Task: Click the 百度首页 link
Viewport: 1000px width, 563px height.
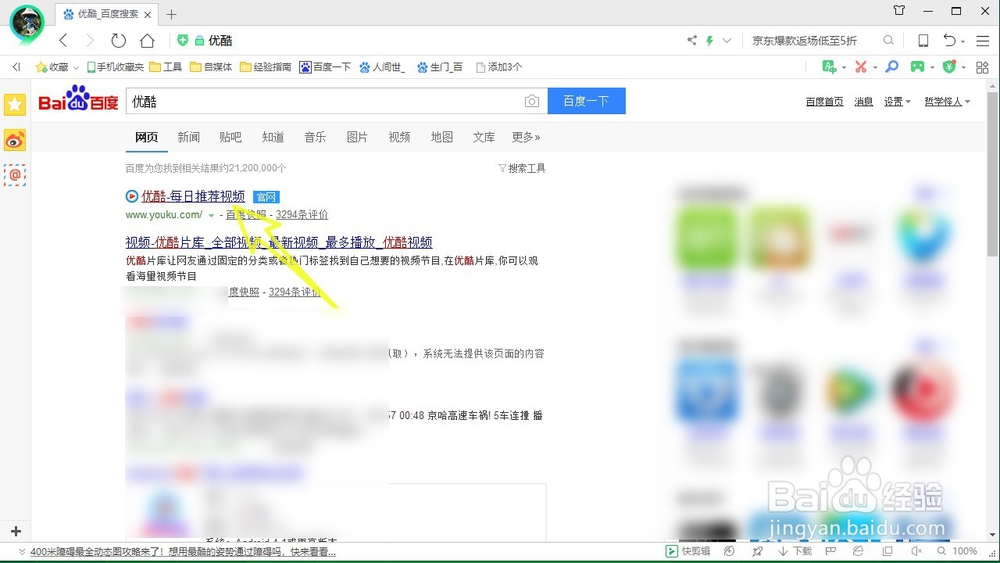Action: point(824,102)
